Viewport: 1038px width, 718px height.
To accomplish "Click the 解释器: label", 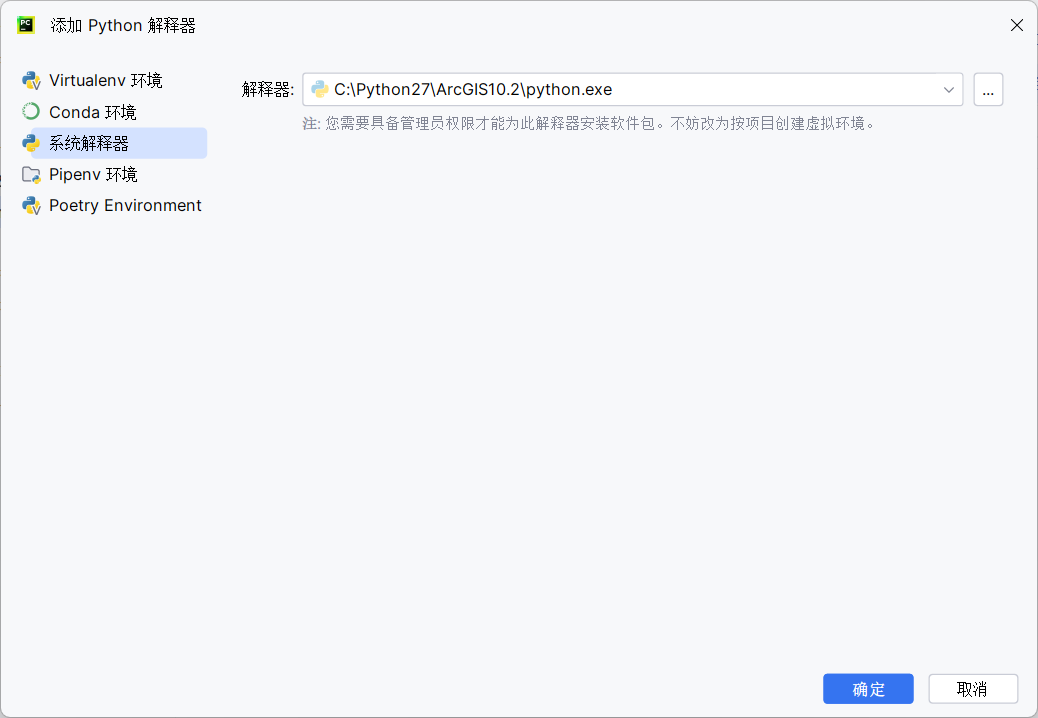I will (x=268, y=89).
